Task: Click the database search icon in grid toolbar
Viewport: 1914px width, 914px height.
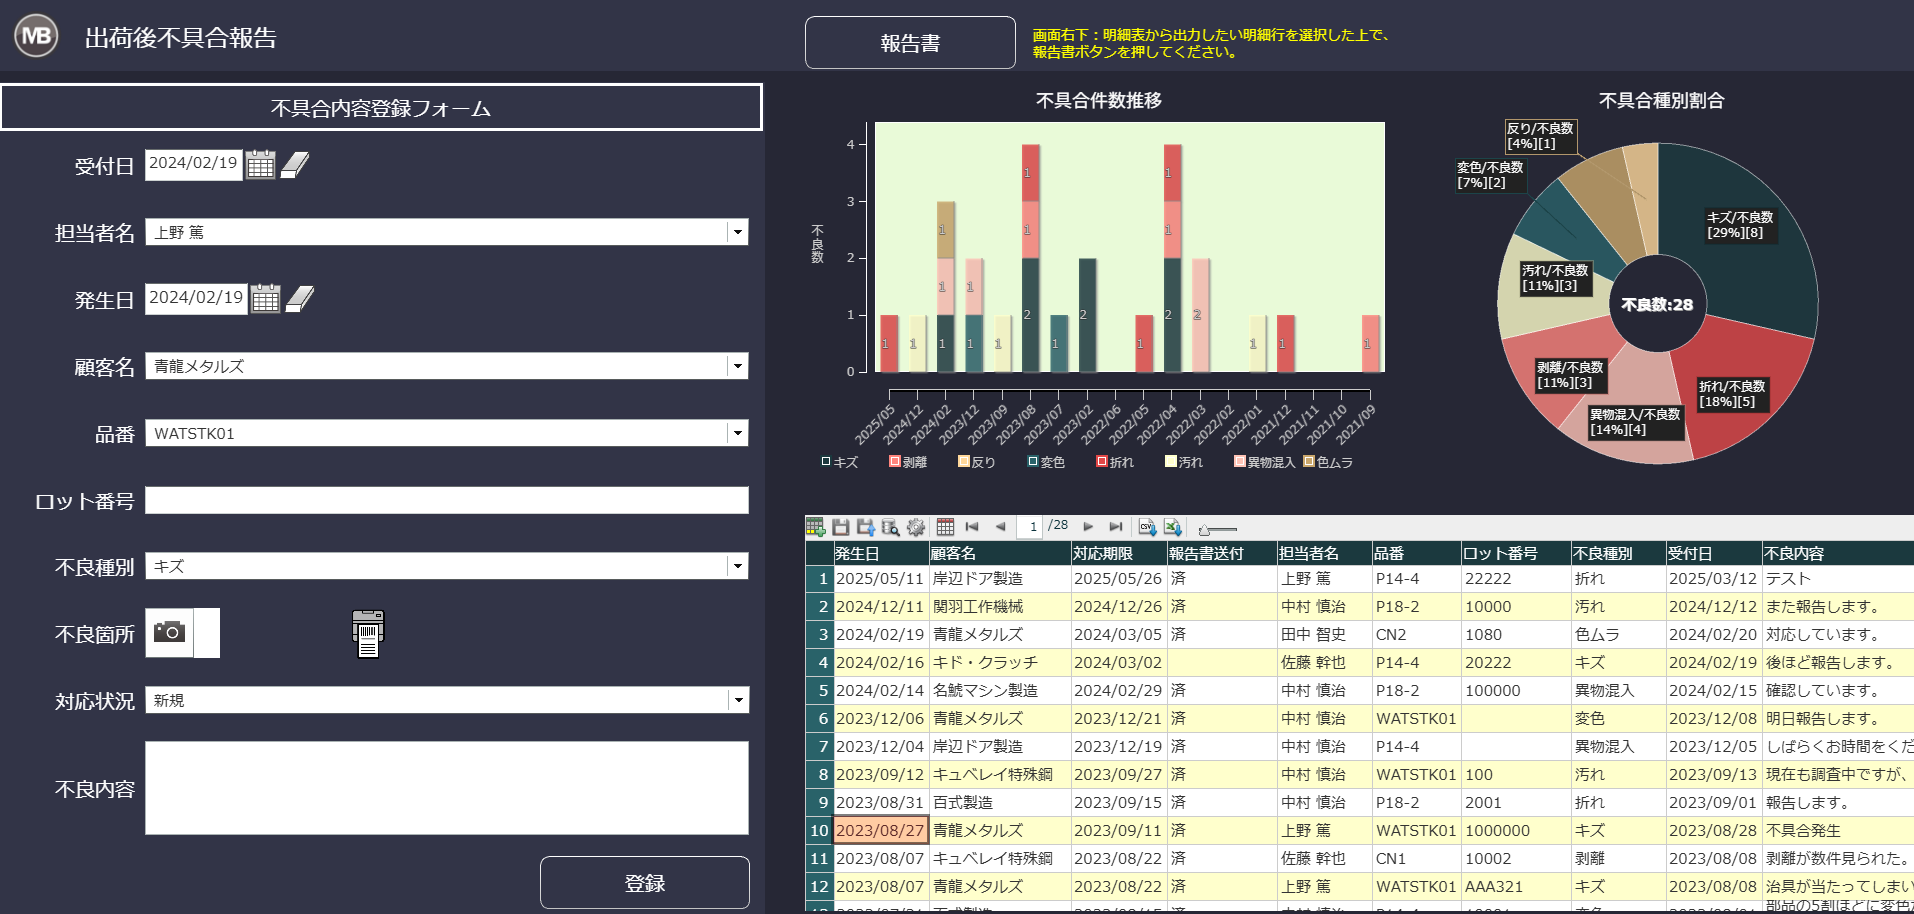Action: pos(891,527)
